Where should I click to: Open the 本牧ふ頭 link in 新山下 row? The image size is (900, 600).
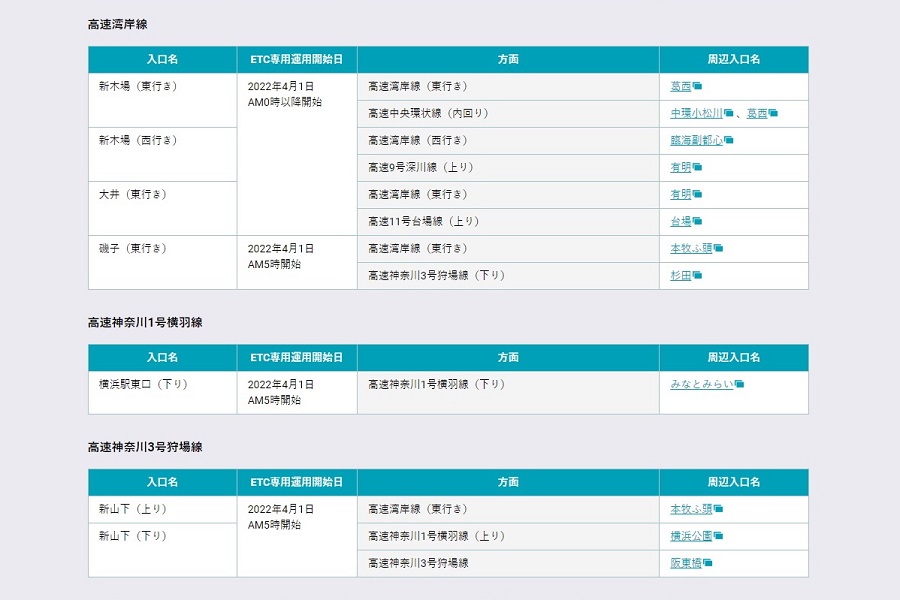click(x=692, y=509)
